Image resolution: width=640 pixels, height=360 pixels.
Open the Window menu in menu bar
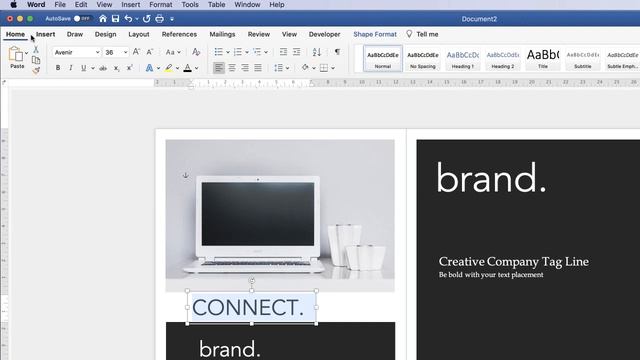pyautogui.click(x=247, y=5)
